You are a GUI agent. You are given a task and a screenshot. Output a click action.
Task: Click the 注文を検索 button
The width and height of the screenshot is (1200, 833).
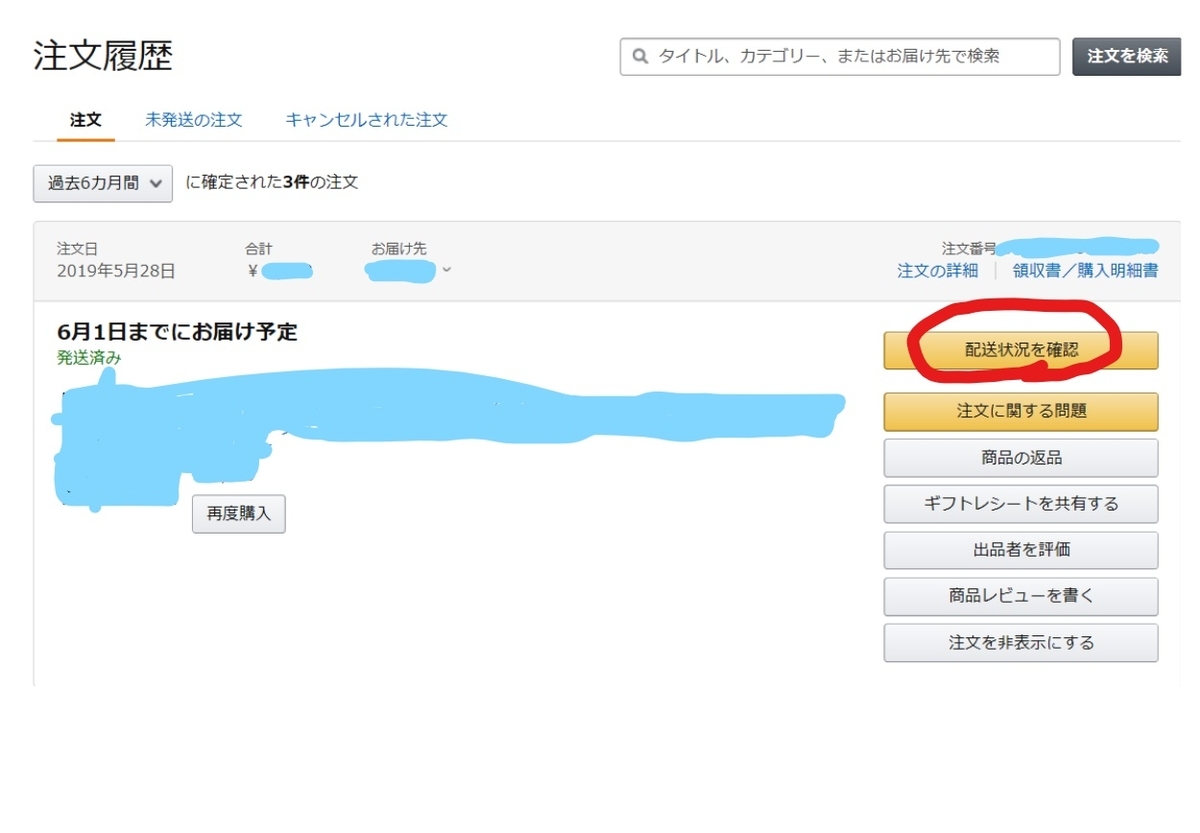click(1127, 57)
